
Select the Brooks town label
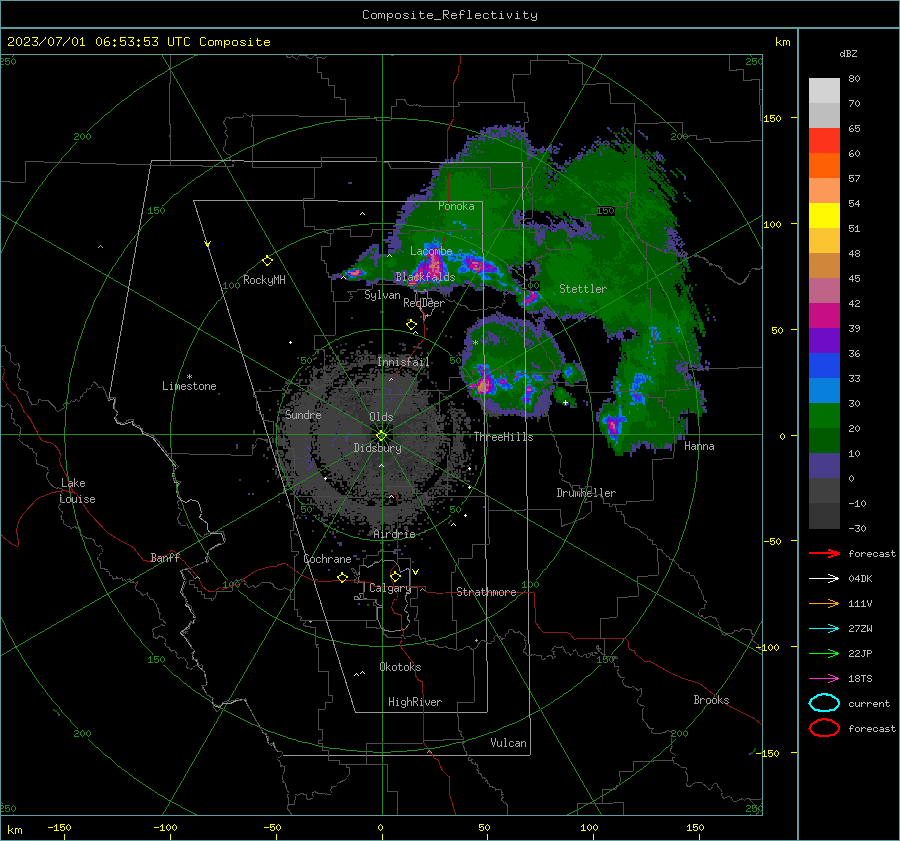(x=711, y=700)
